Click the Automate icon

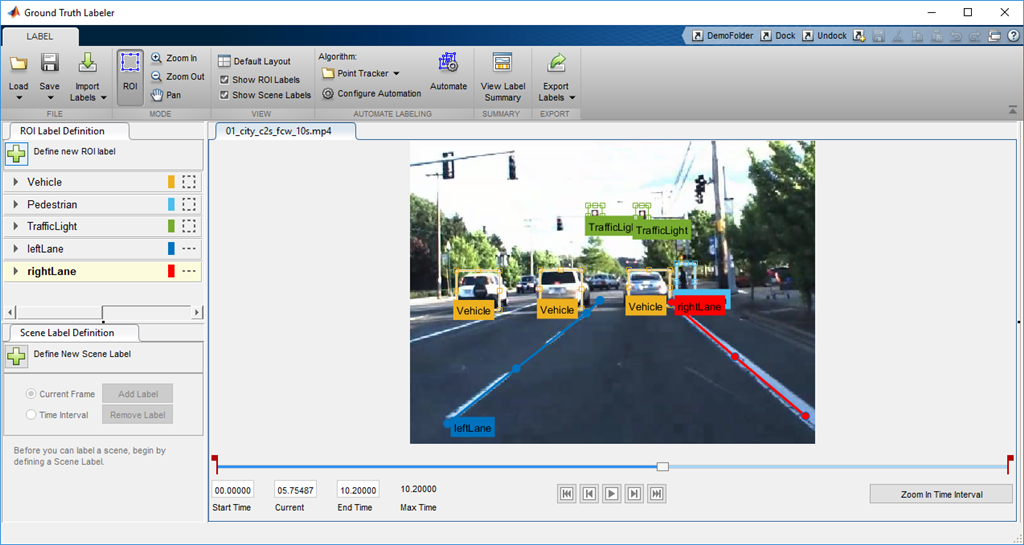[x=449, y=63]
